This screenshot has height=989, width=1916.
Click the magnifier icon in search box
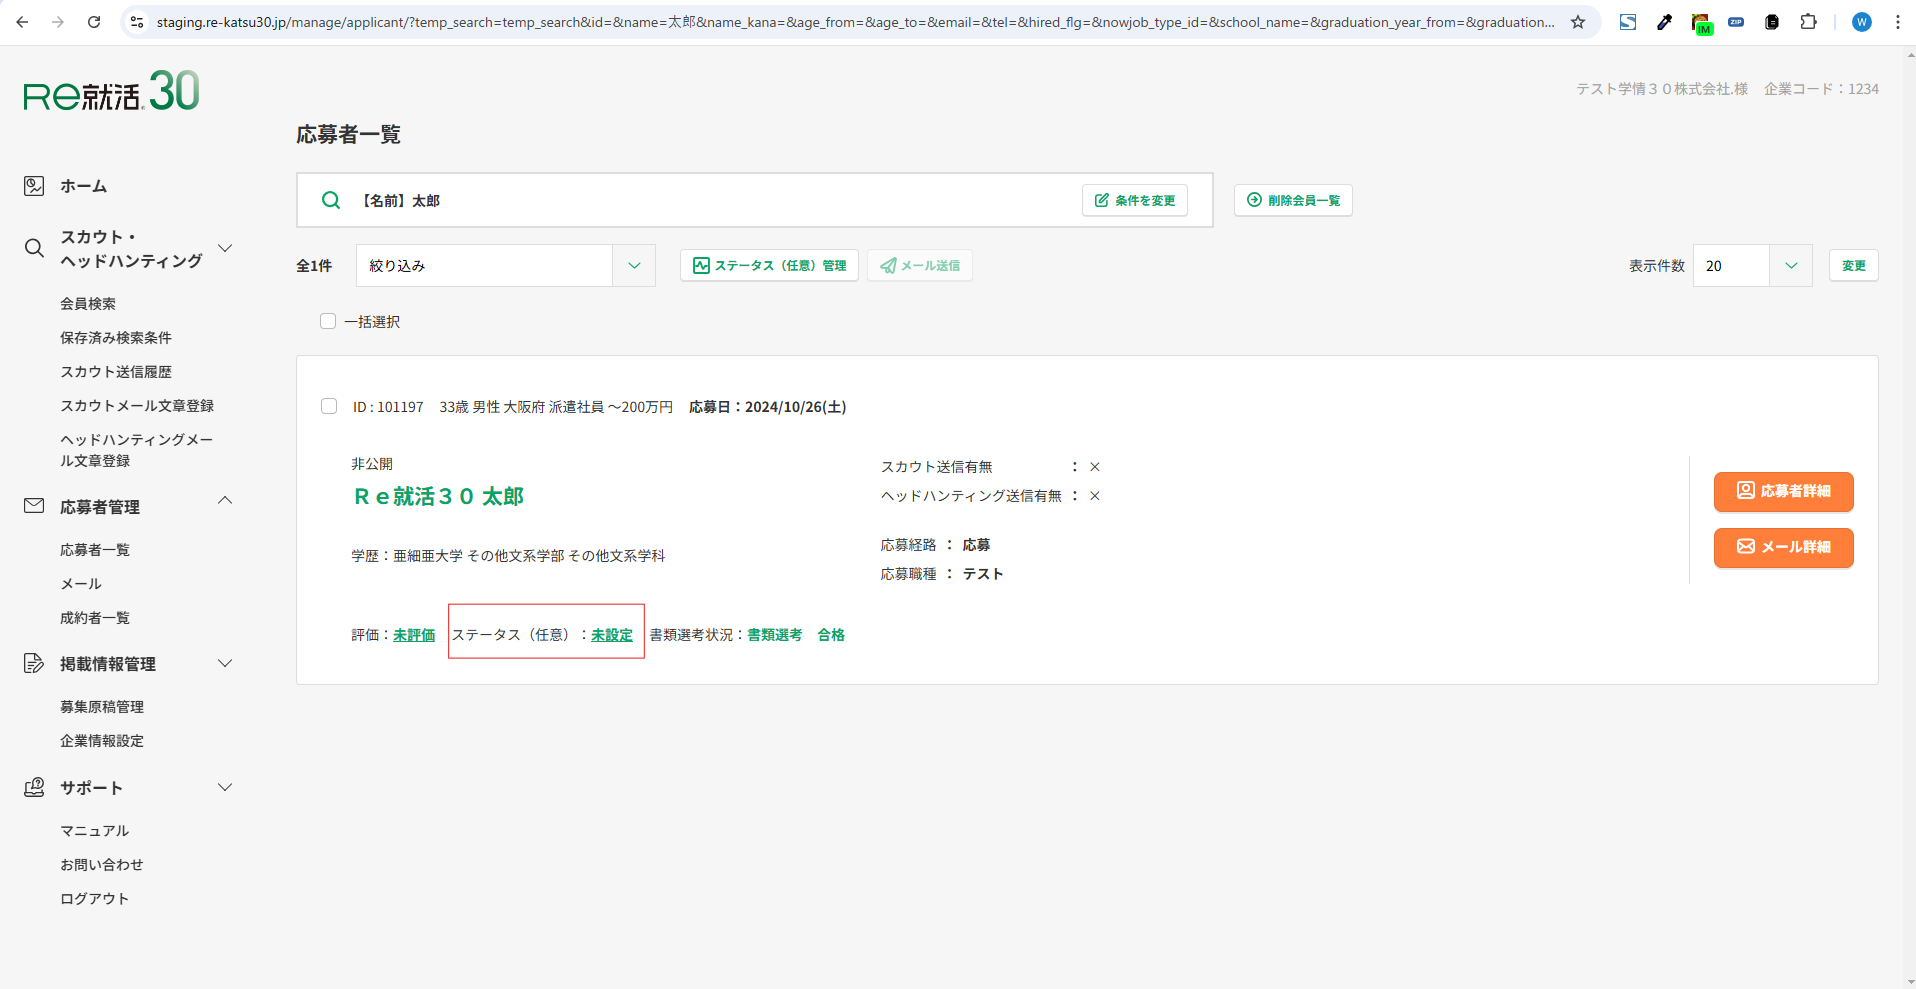331,200
